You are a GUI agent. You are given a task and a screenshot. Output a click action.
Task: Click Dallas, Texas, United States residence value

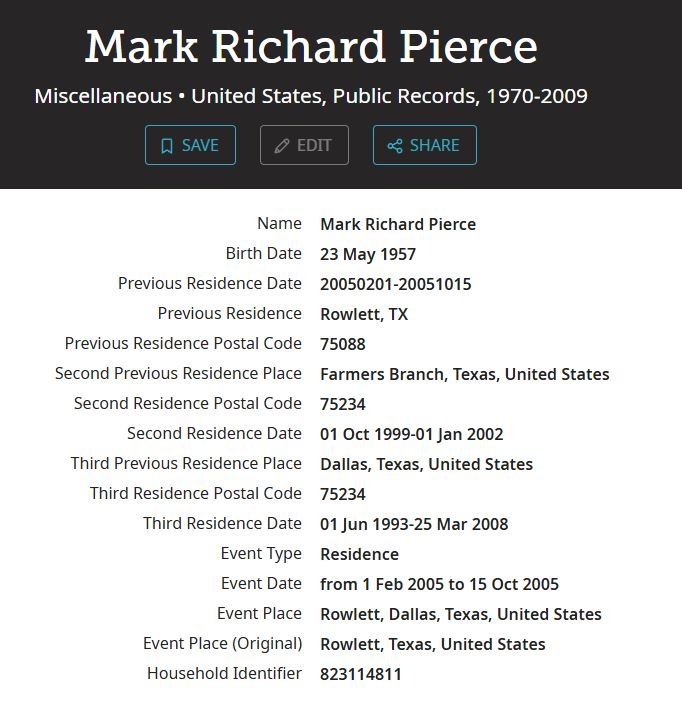[427, 464]
